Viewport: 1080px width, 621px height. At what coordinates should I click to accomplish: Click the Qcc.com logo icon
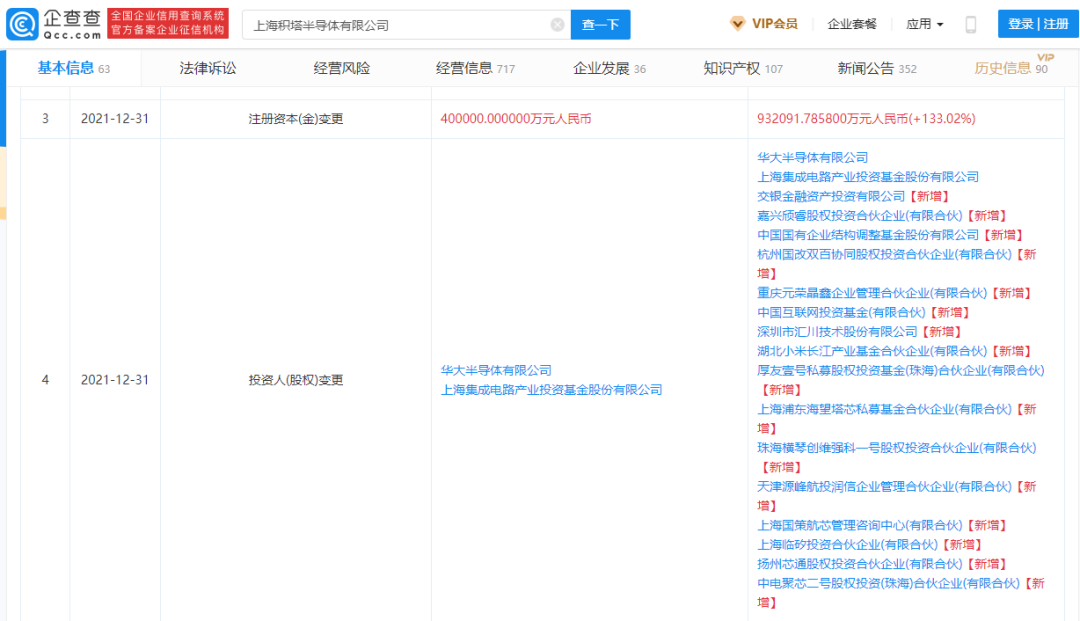(x=21, y=25)
